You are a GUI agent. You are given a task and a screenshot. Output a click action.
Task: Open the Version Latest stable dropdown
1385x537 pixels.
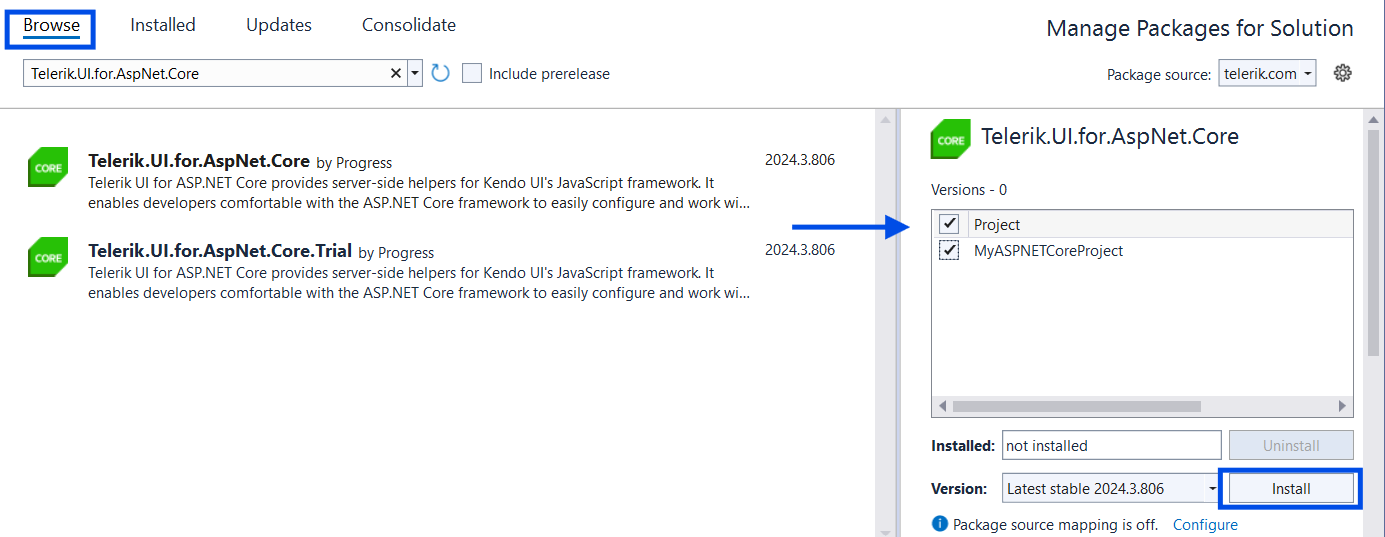[1111, 489]
